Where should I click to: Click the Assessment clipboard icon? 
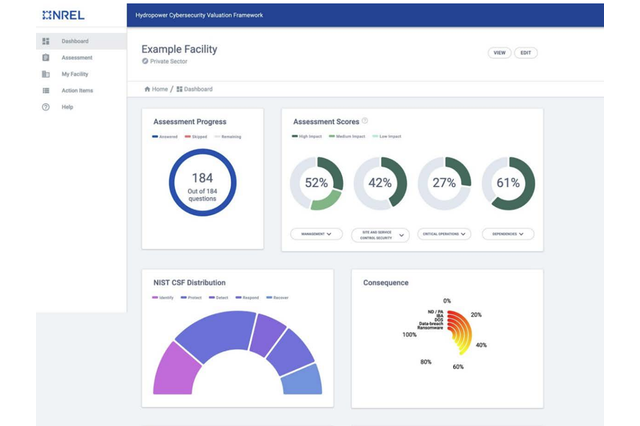pyautogui.click(x=46, y=58)
